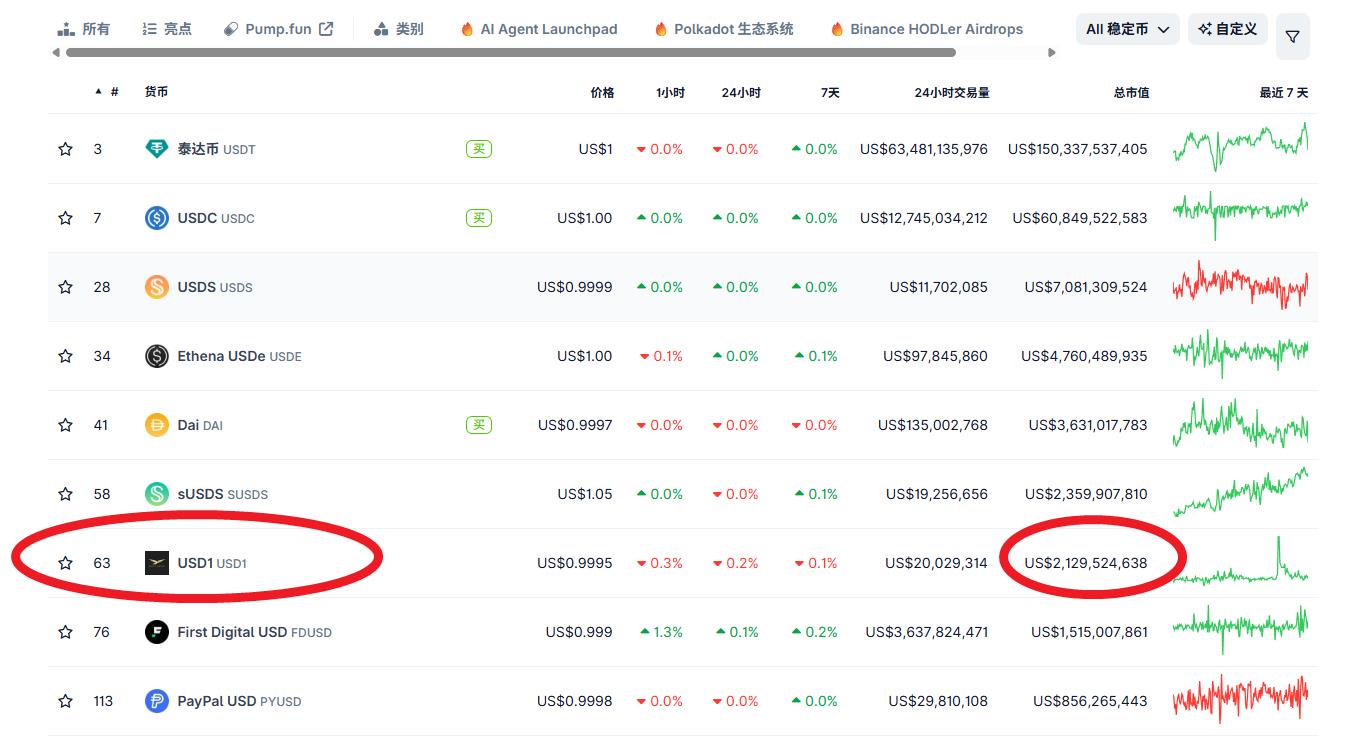This screenshot has height=743, width=1354.
Task: Open the 自定义 customize button
Action: [1228, 29]
